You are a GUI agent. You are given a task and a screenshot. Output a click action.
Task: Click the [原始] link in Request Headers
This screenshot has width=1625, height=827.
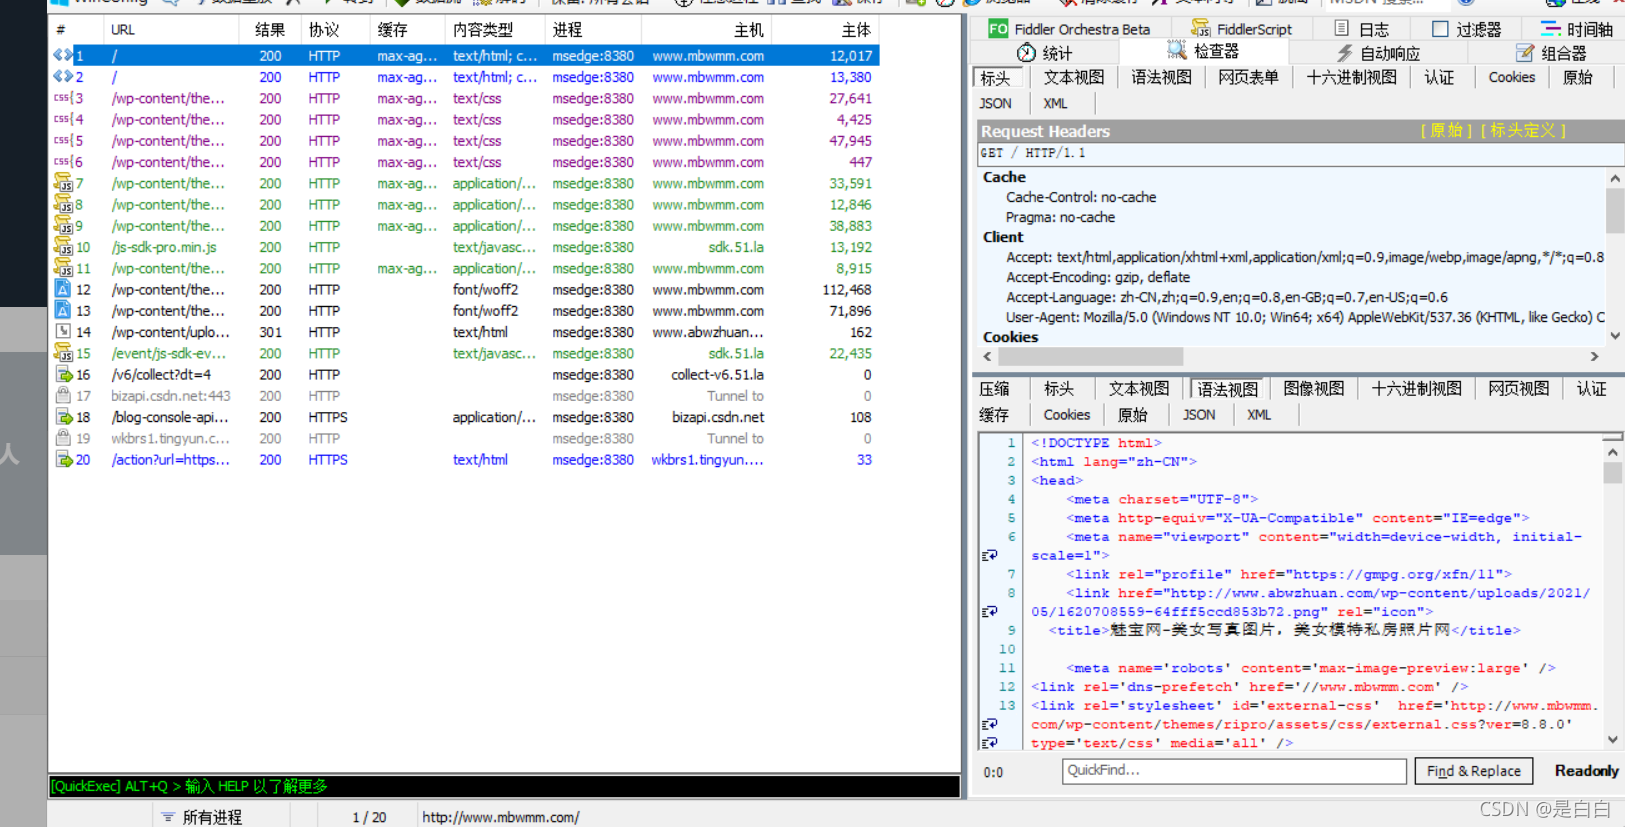[x=1446, y=130]
